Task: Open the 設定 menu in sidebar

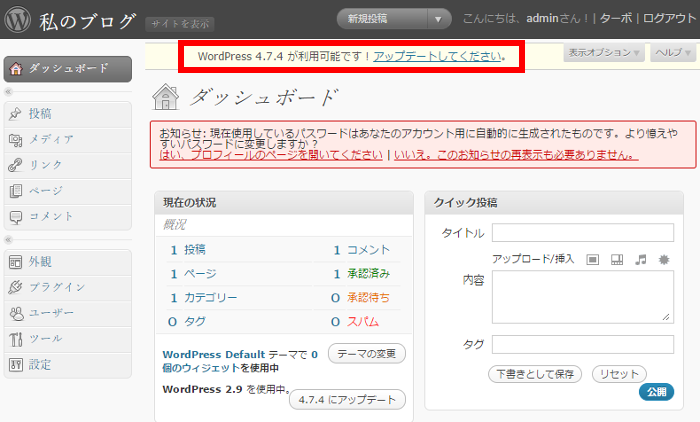Action: point(68,365)
